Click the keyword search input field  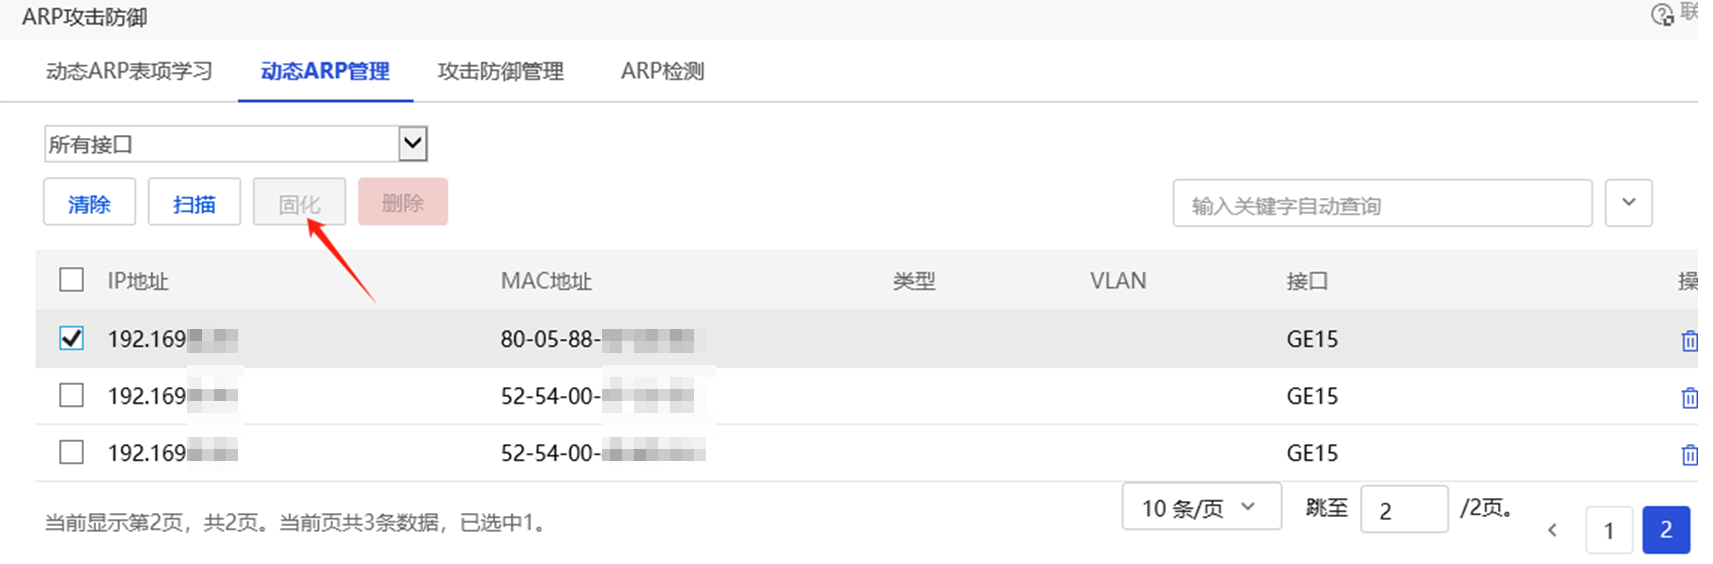click(x=1381, y=205)
